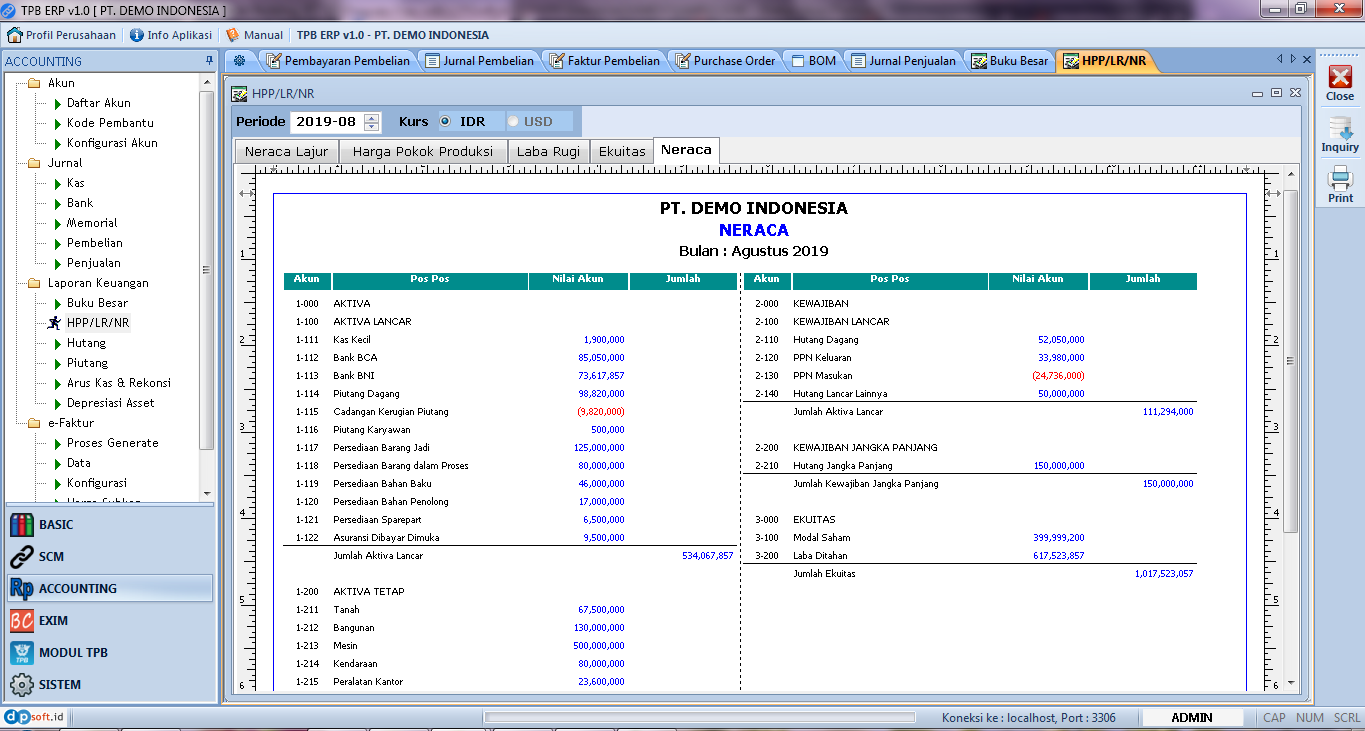Increase the Periode value with stepper
The width and height of the screenshot is (1365, 731).
click(x=372, y=118)
